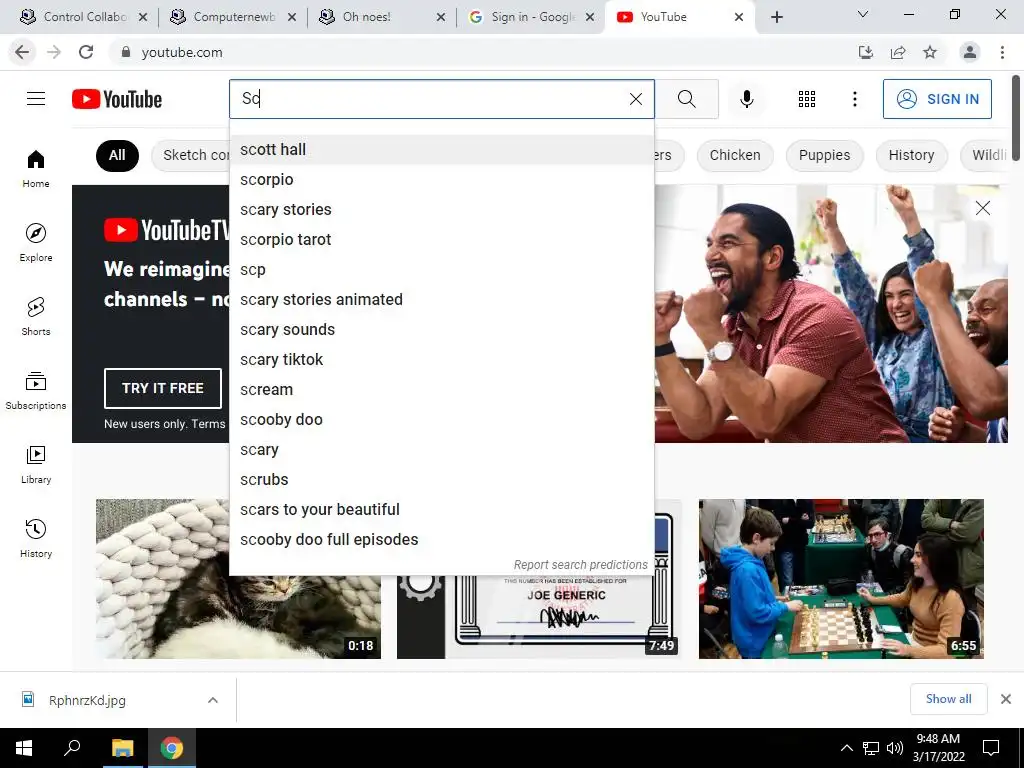Open YouTube settings three-dot menu
Image resolution: width=1024 pixels, height=768 pixels.
click(854, 99)
